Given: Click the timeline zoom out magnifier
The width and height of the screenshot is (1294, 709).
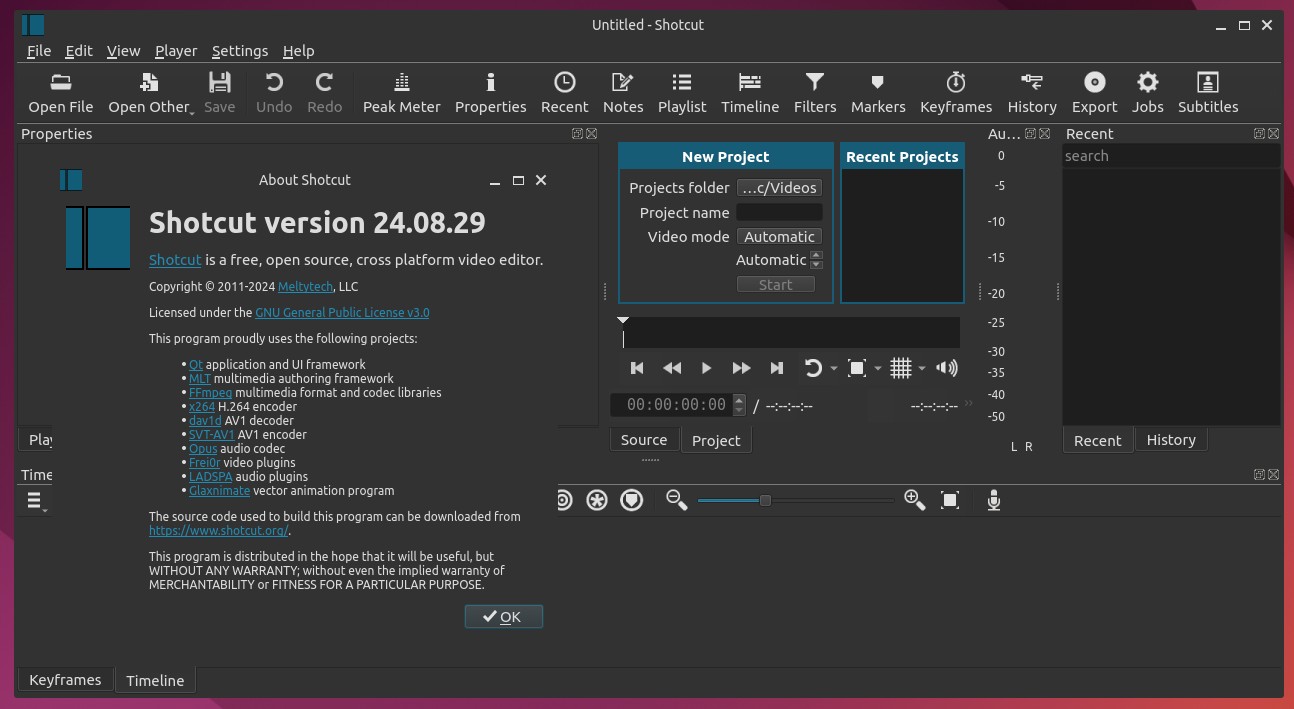Looking at the screenshot, I should pos(677,500).
